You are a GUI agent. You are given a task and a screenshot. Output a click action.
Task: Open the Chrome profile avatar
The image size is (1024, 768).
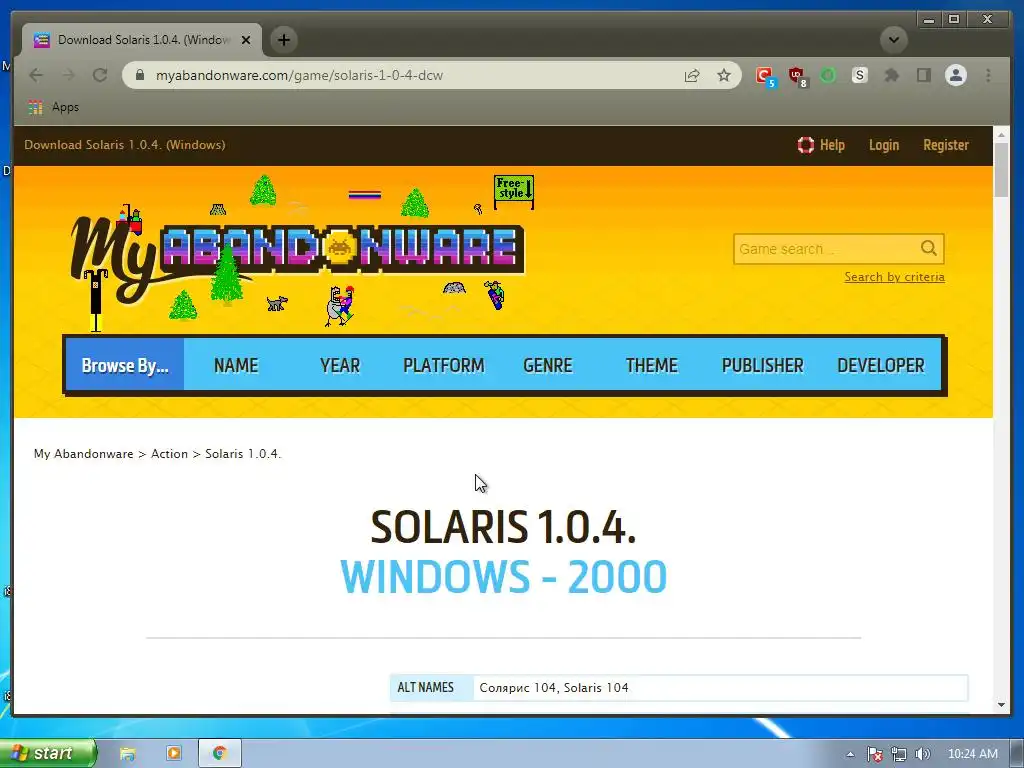tap(955, 75)
